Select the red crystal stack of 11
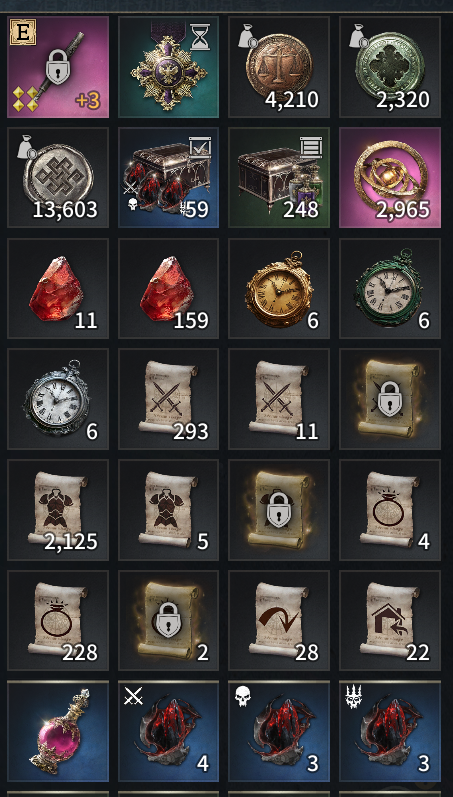This screenshot has height=797, width=453. 58,288
